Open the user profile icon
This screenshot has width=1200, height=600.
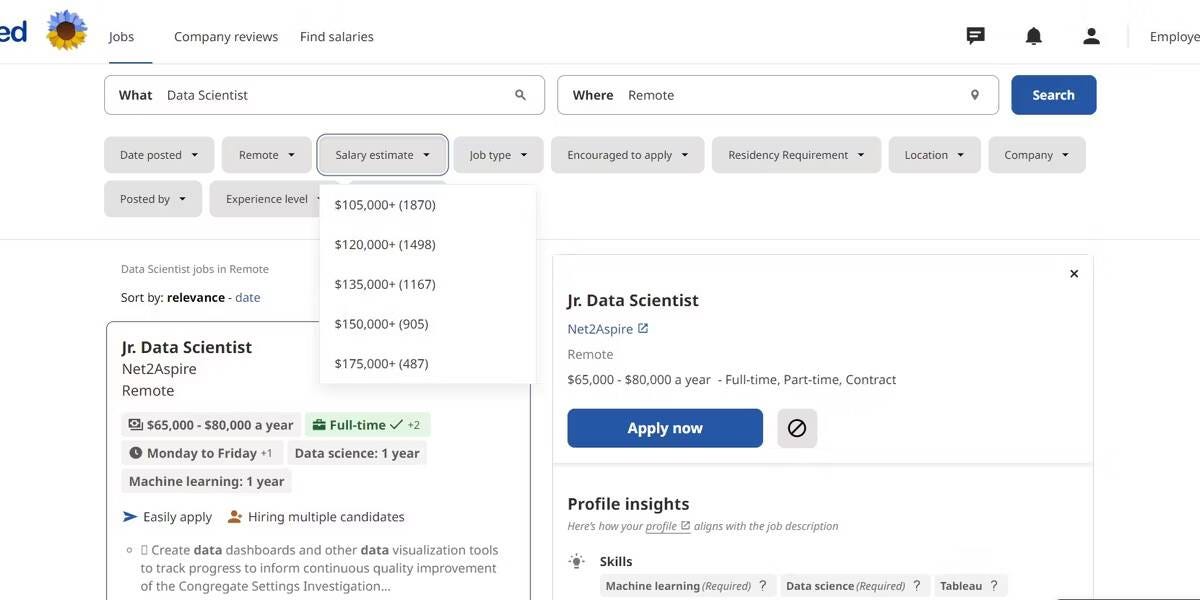click(x=1091, y=36)
